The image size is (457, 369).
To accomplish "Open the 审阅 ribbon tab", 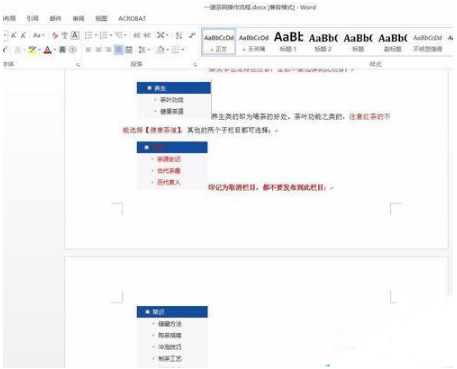I will (x=78, y=18).
